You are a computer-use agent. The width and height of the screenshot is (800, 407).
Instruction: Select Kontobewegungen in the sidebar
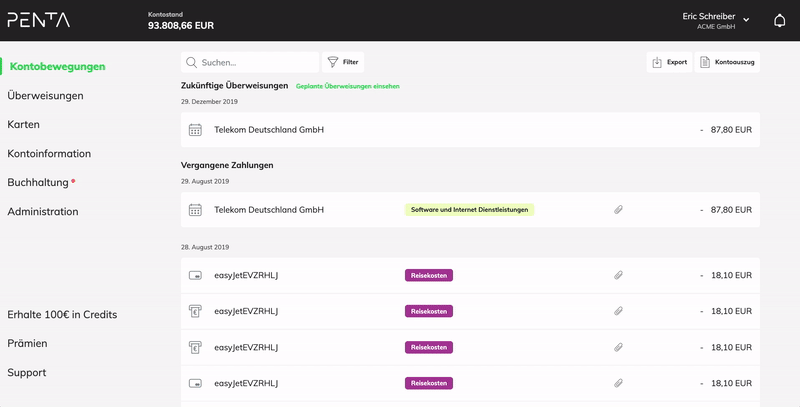pyautogui.click(x=57, y=67)
